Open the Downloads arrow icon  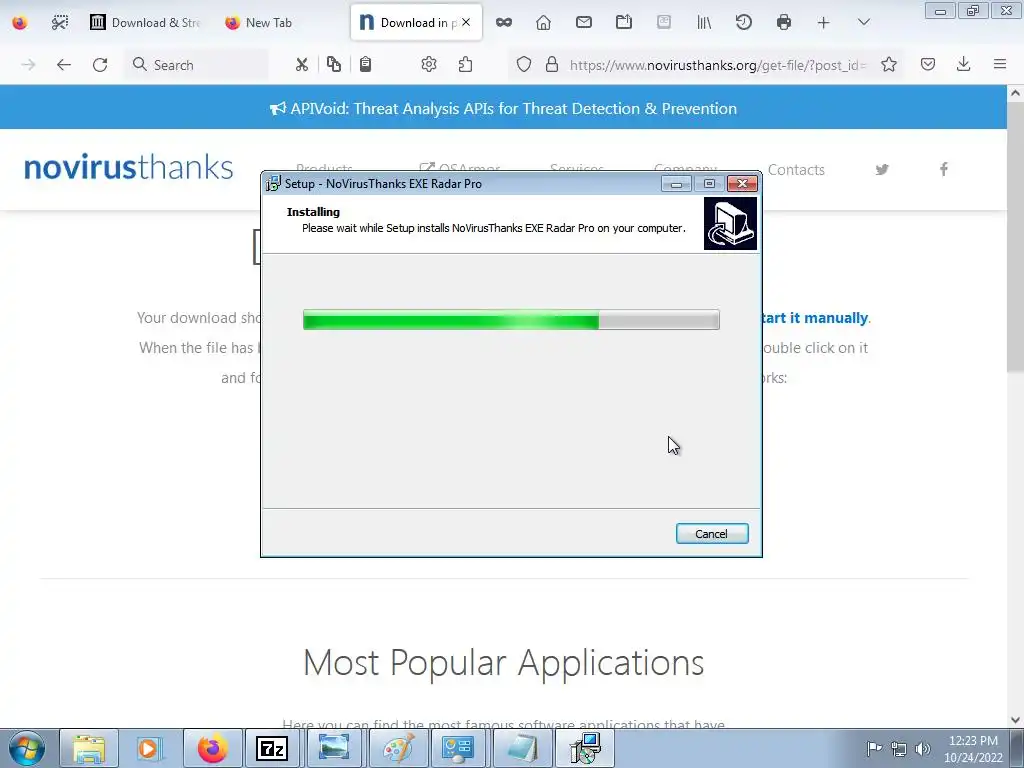point(963,64)
